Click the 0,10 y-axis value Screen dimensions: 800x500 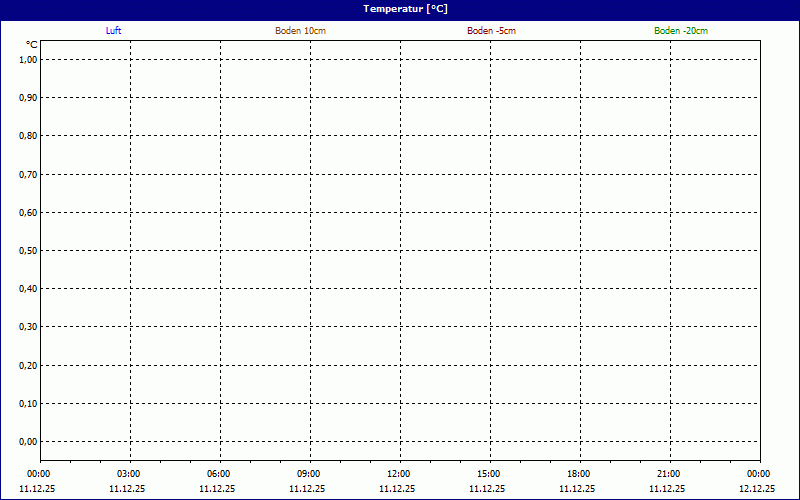pyautogui.click(x=28, y=404)
